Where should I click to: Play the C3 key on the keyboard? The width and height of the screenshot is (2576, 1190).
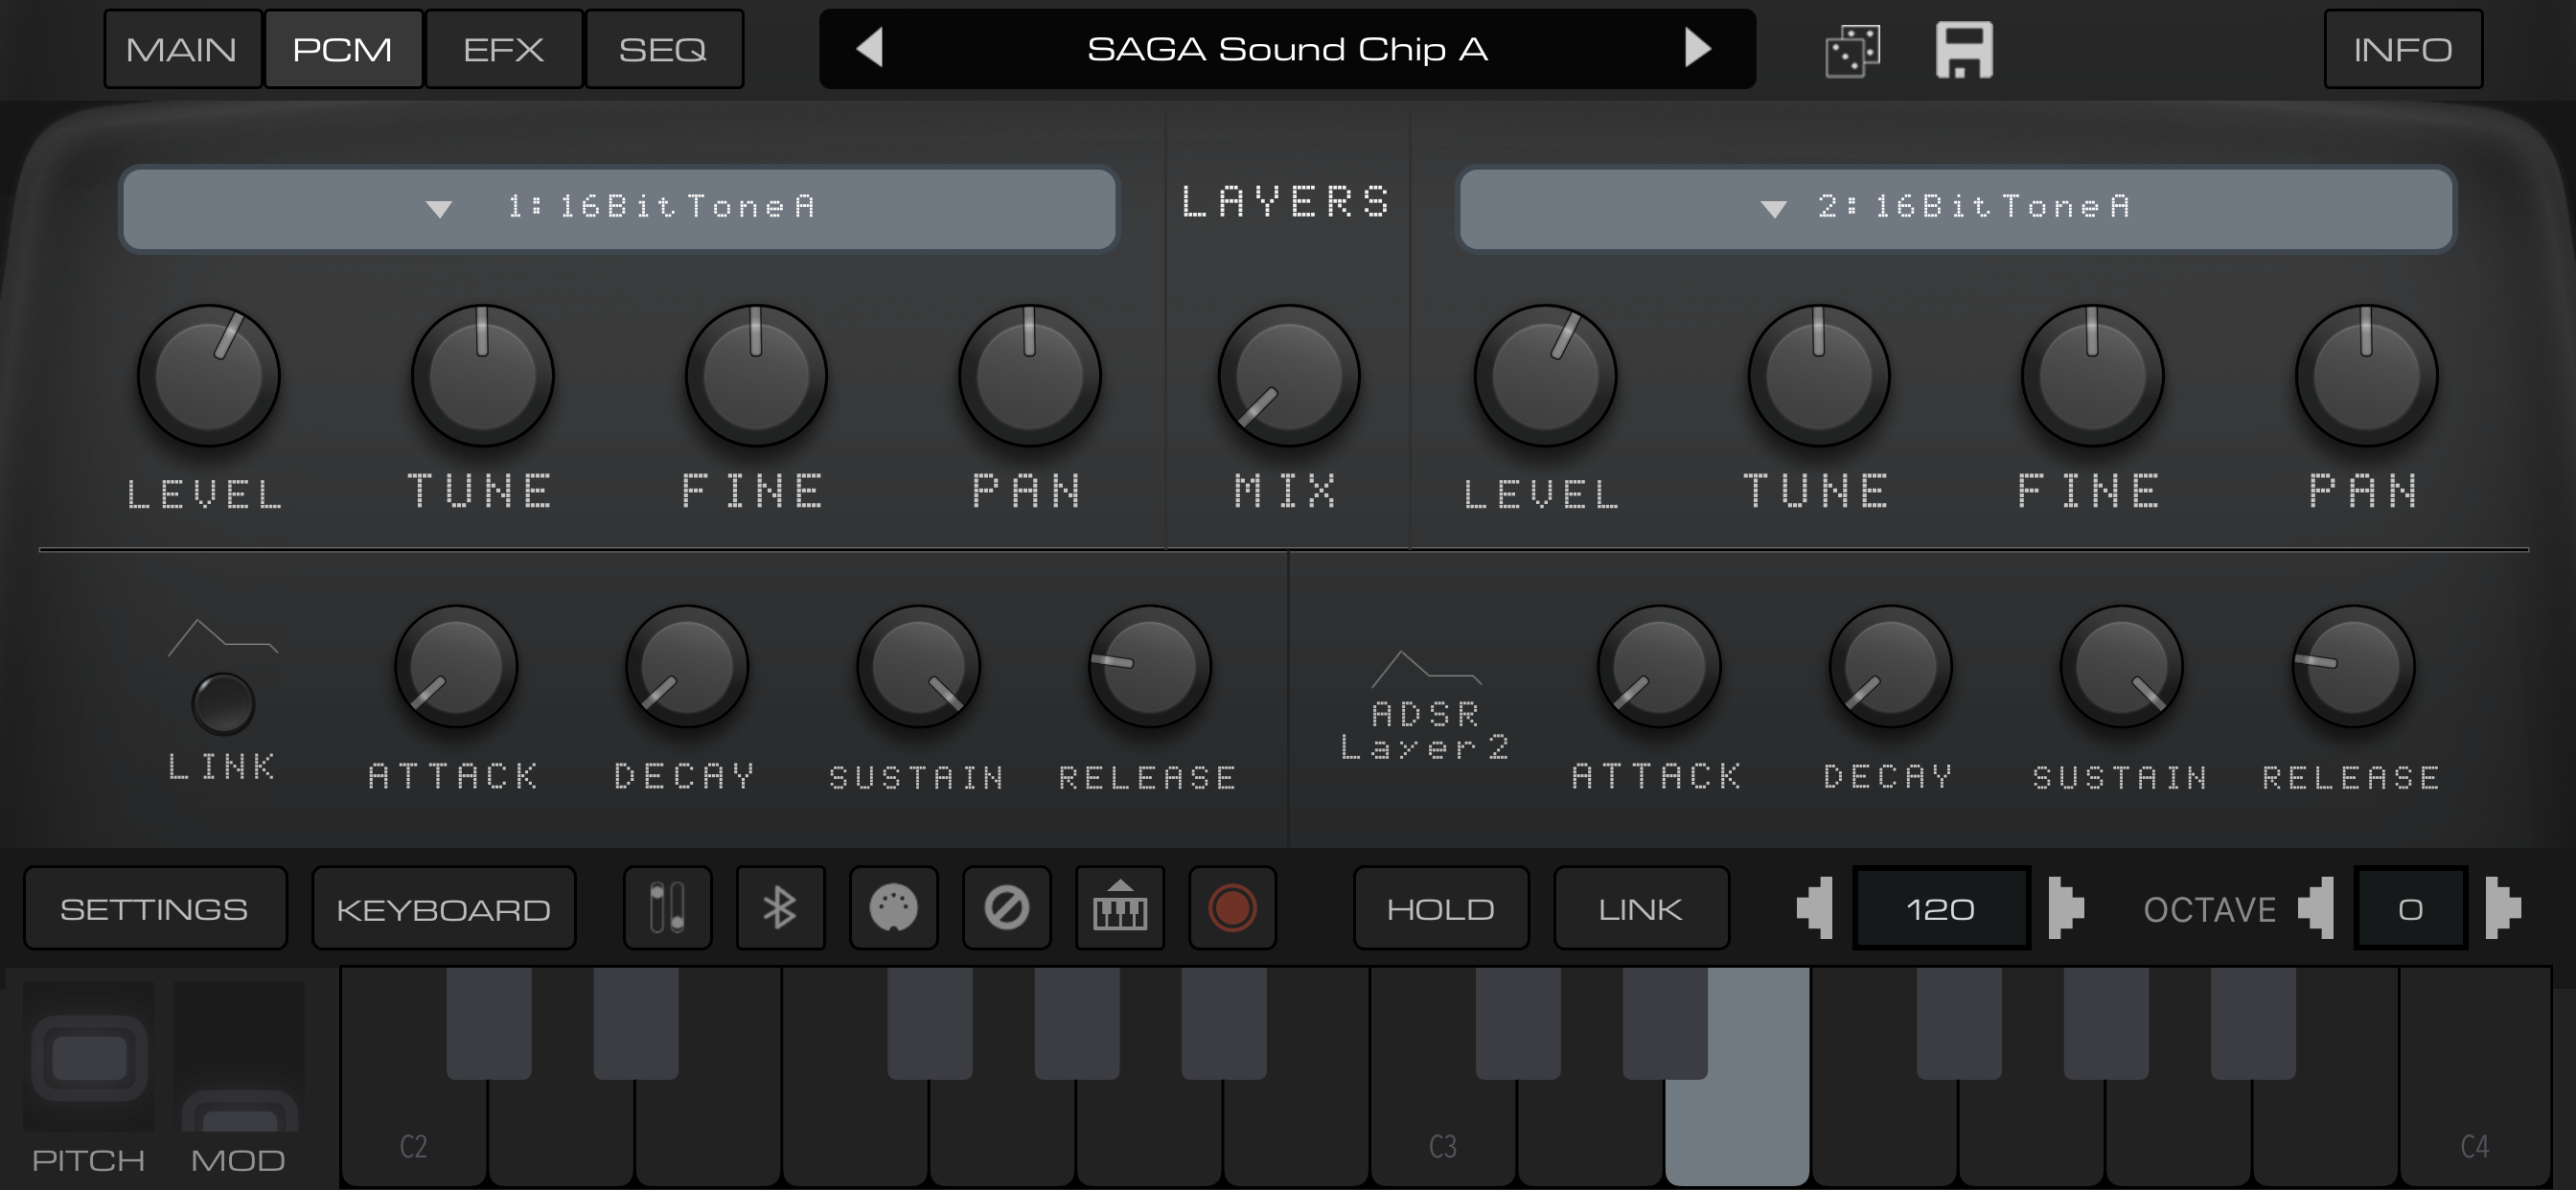click(x=1440, y=1130)
